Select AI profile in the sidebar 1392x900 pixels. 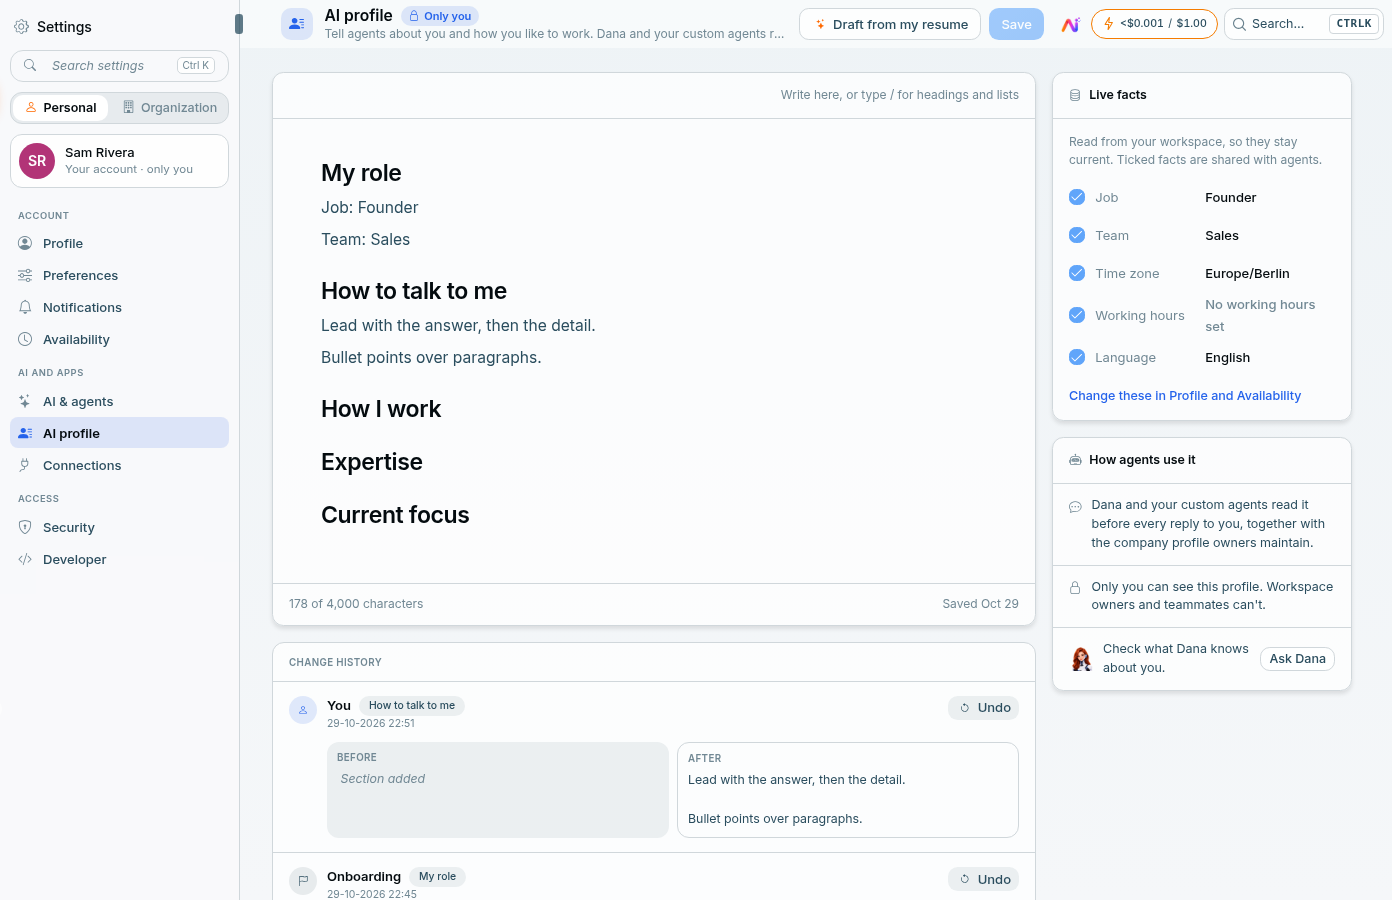119,433
